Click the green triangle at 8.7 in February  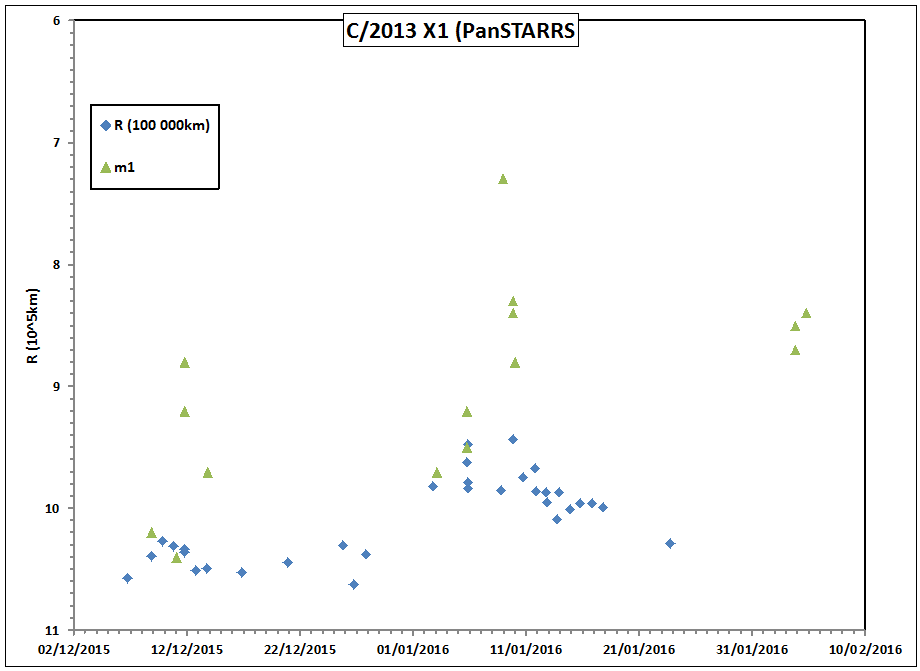coord(796,350)
